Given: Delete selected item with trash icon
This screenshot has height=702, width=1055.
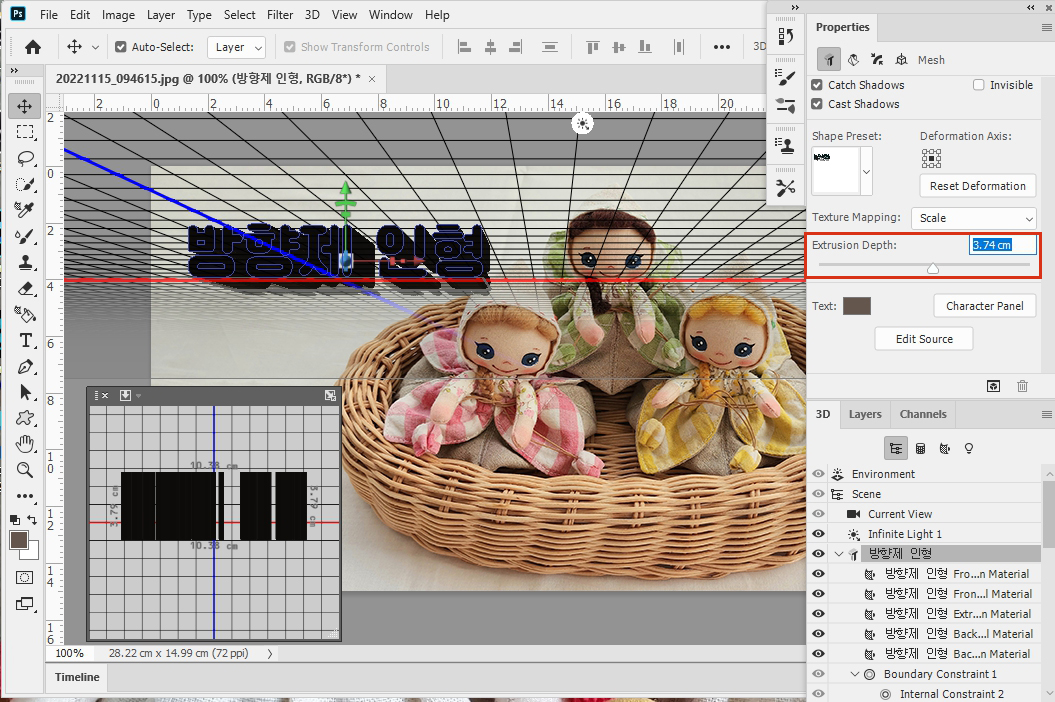Looking at the screenshot, I should pyautogui.click(x=1022, y=386).
